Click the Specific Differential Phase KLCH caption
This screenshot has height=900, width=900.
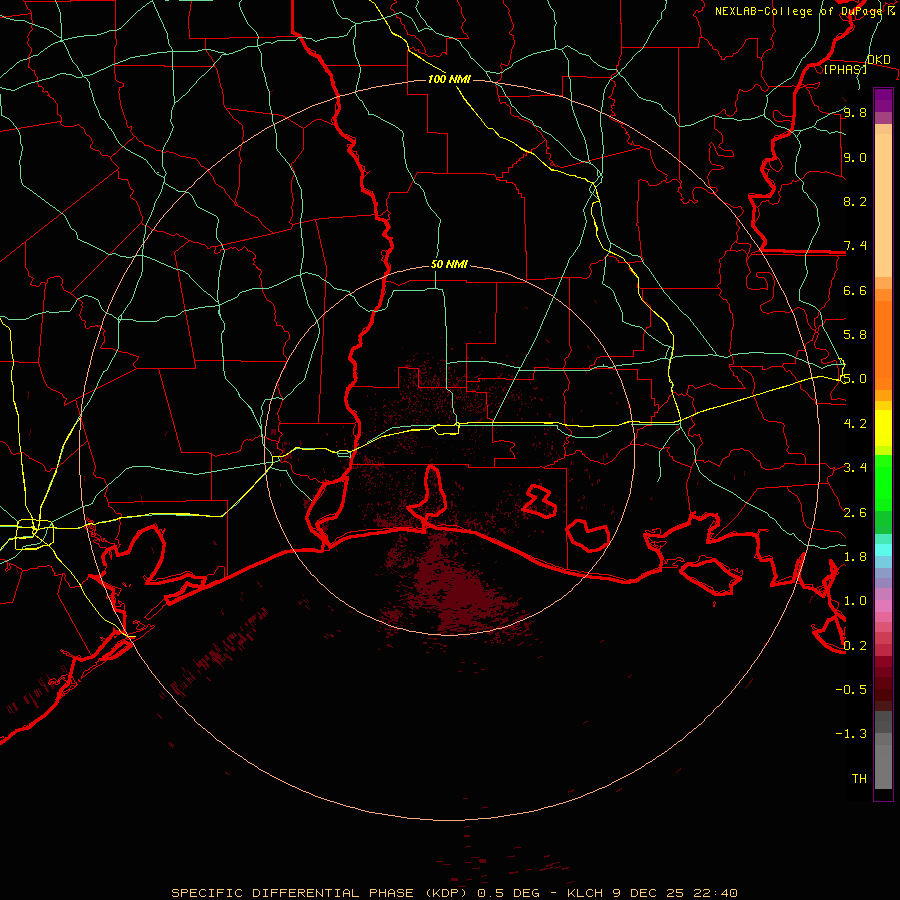pos(454,893)
